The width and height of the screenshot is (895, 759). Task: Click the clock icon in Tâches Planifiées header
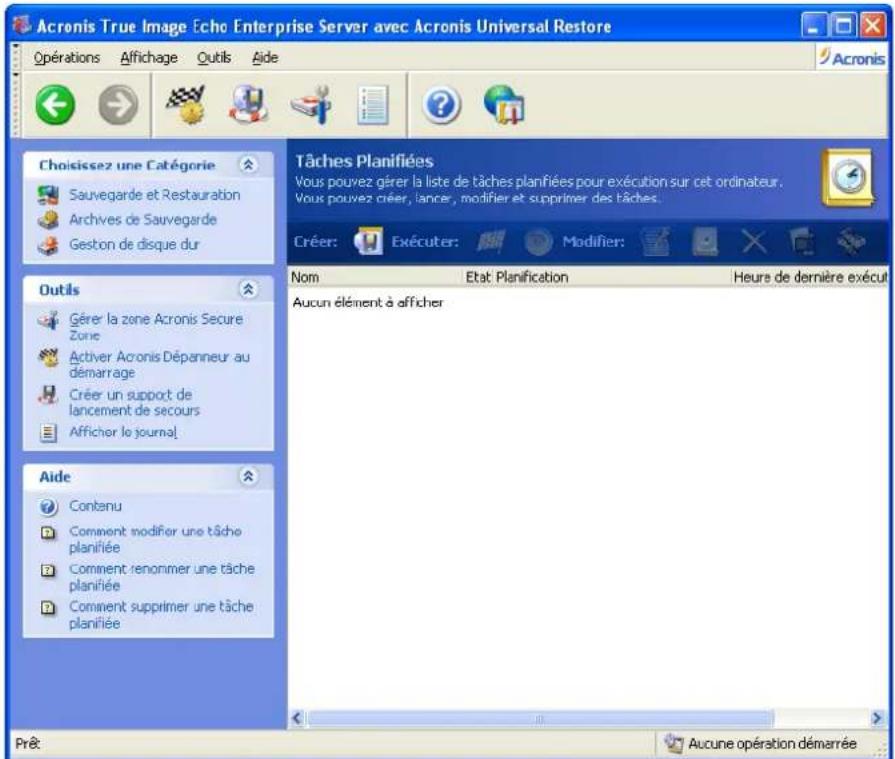pos(848,177)
